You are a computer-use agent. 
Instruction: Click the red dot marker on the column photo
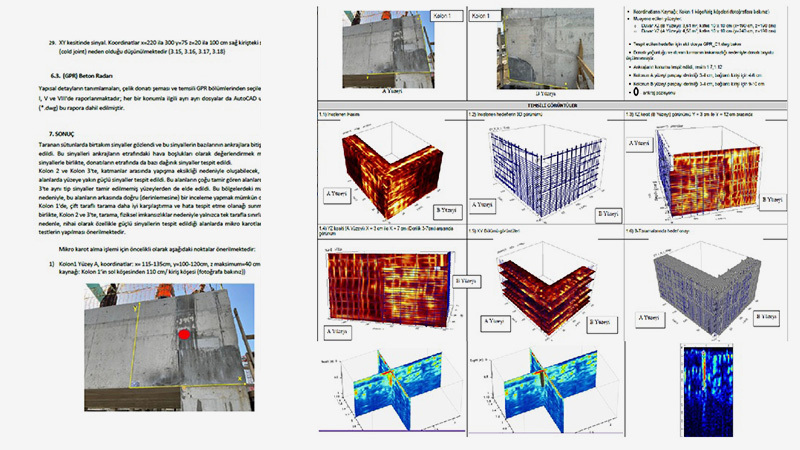[183, 335]
